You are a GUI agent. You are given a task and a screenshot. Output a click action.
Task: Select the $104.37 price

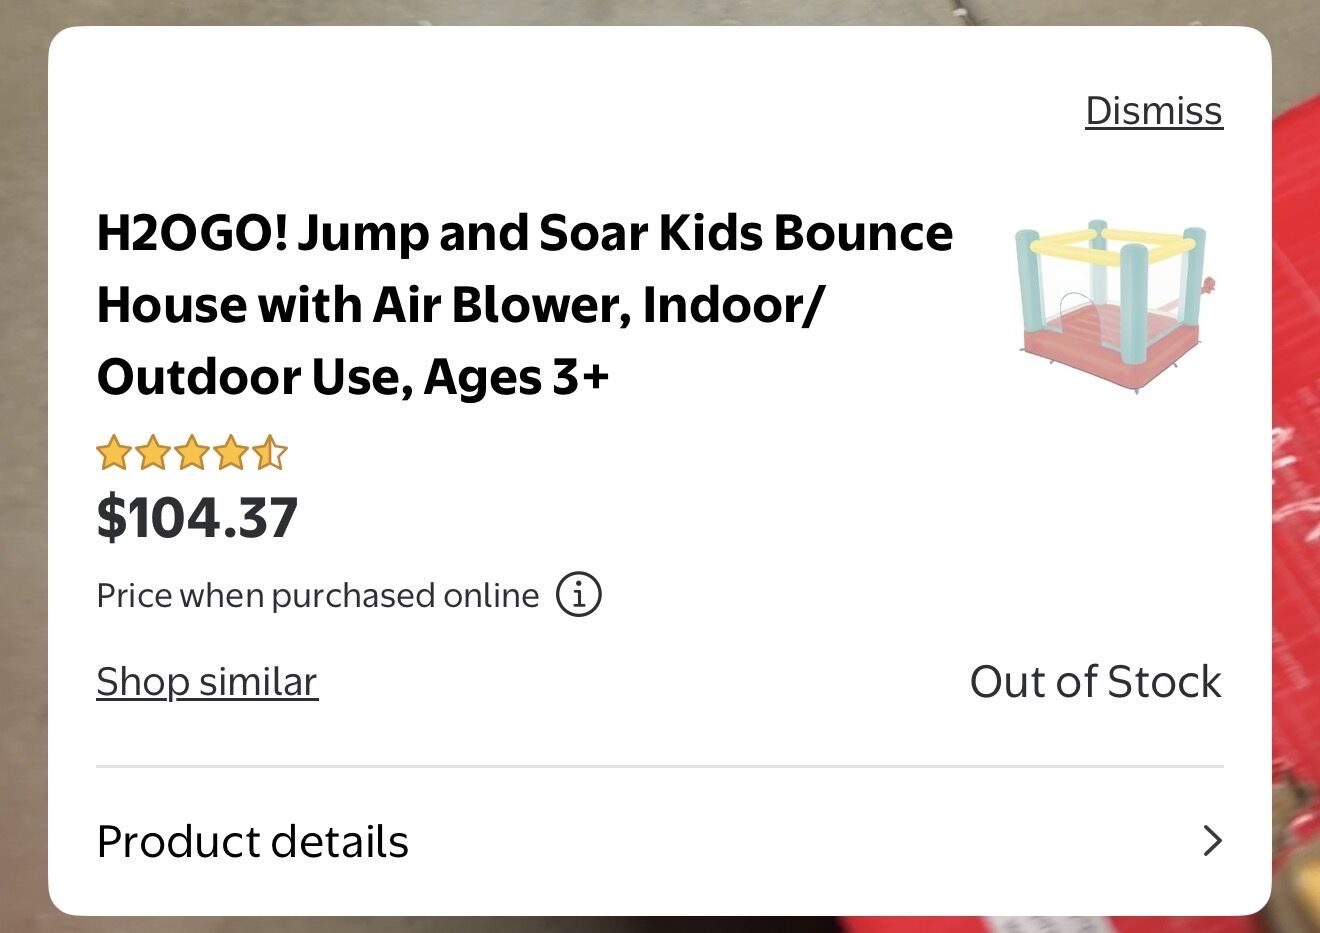click(197, 516)
